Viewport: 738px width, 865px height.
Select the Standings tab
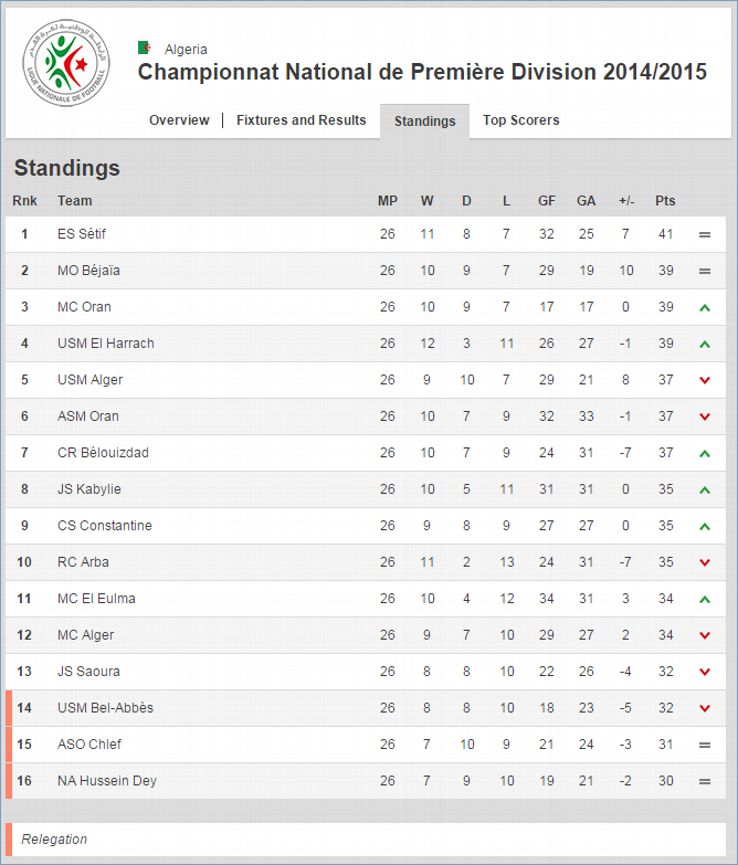click(x=424, y=121)
